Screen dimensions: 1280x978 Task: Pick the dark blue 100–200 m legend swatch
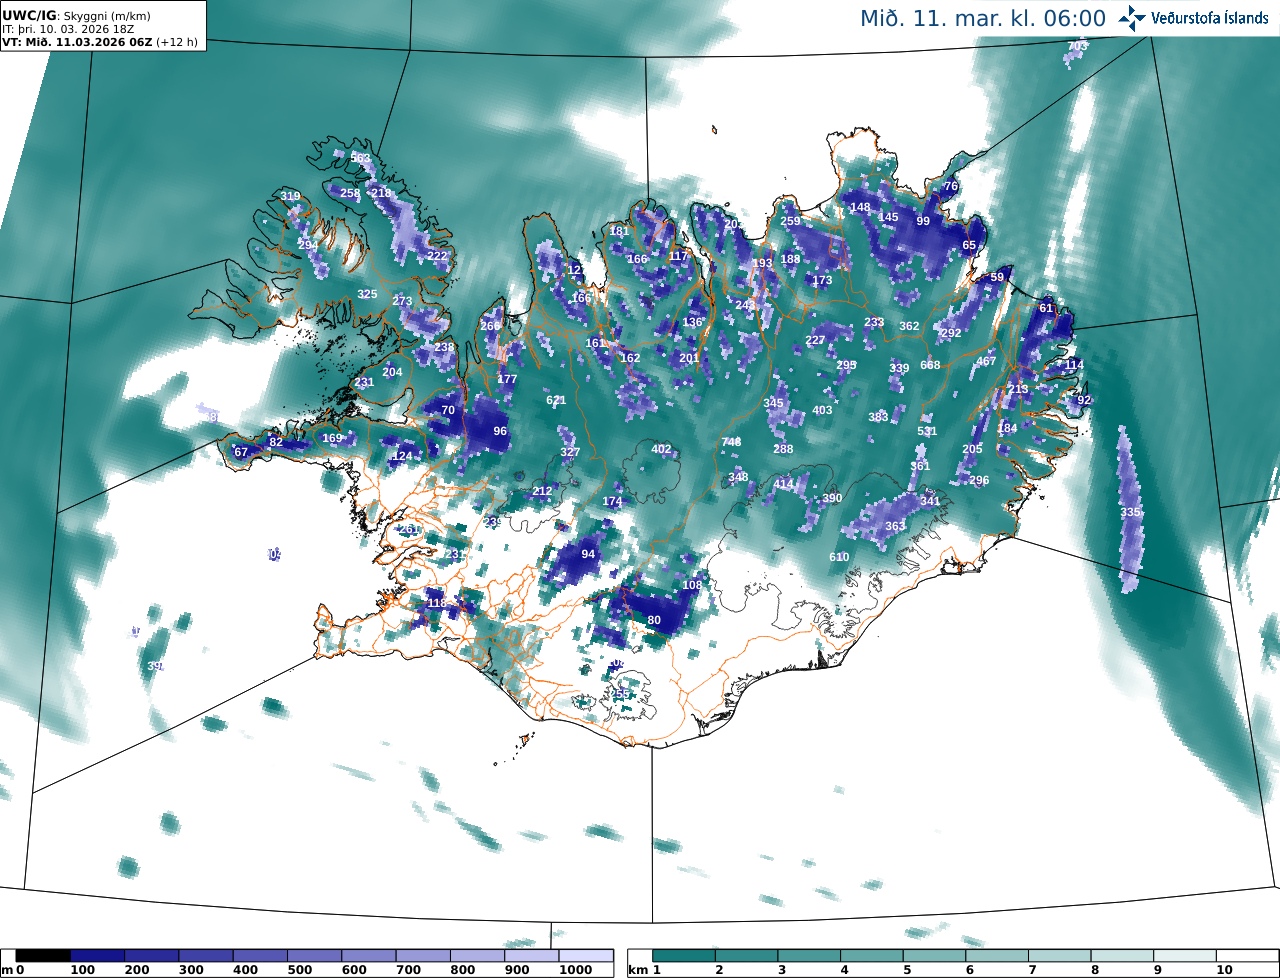pyautogui.click(x=97, y=956)
